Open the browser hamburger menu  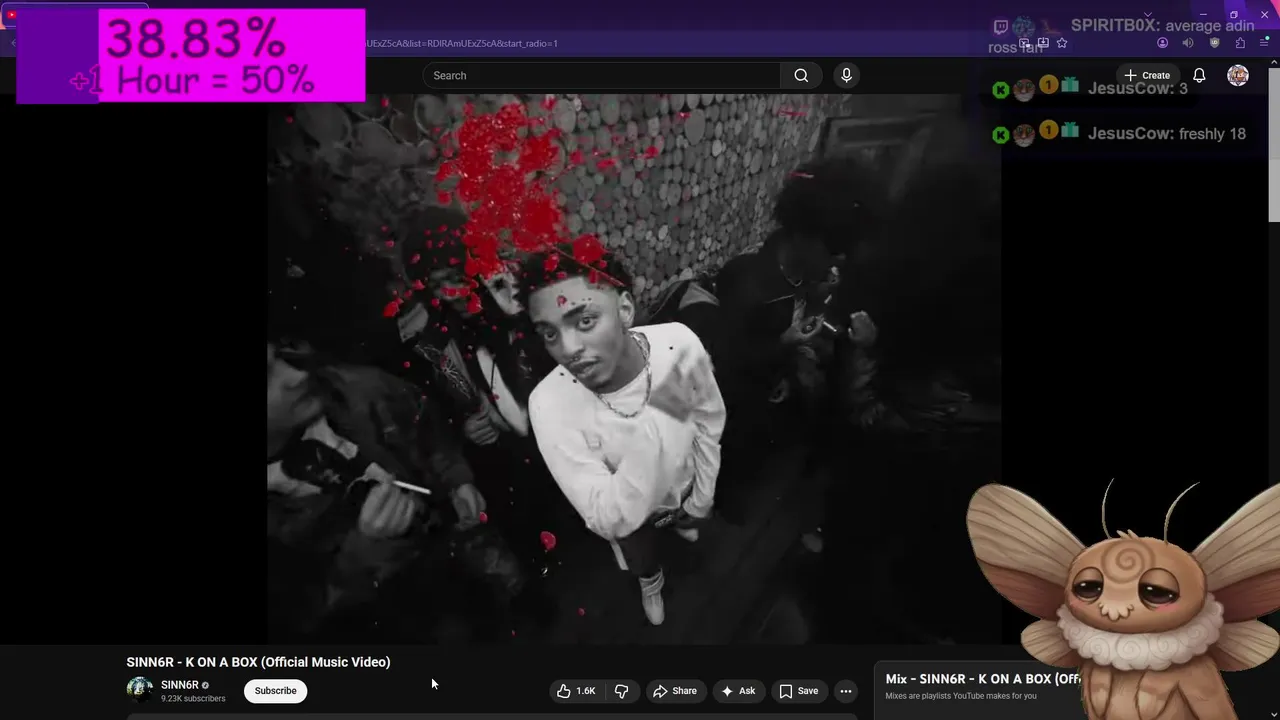click(x=1264, y=43)
